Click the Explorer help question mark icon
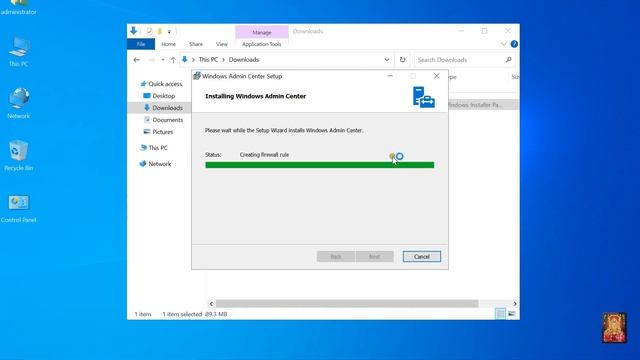Image resolution: width=640 pixels, height=360 pixels. coord(514,44)
